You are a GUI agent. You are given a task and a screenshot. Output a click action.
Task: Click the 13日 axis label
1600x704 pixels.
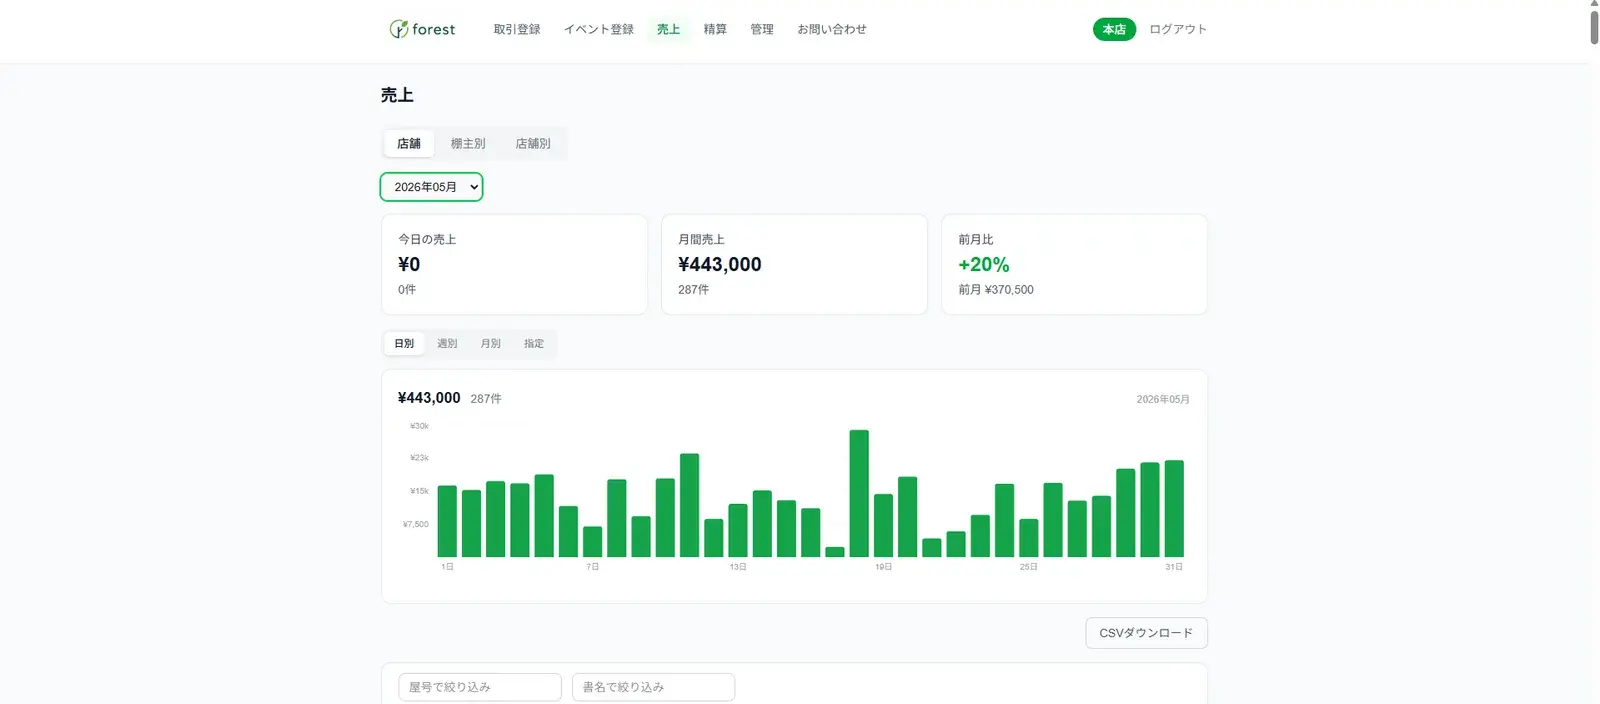click(738, 567)
